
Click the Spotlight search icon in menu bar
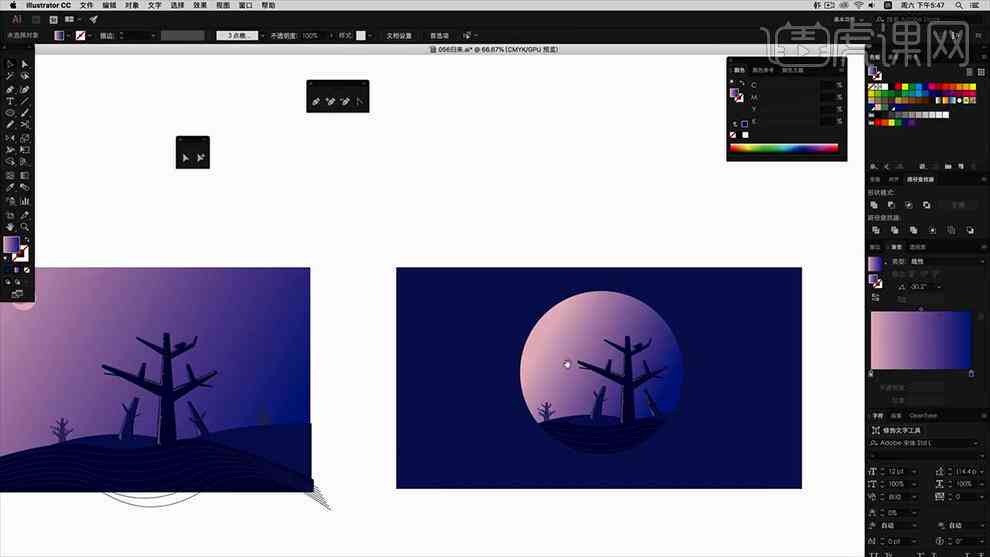click(958, 5)
